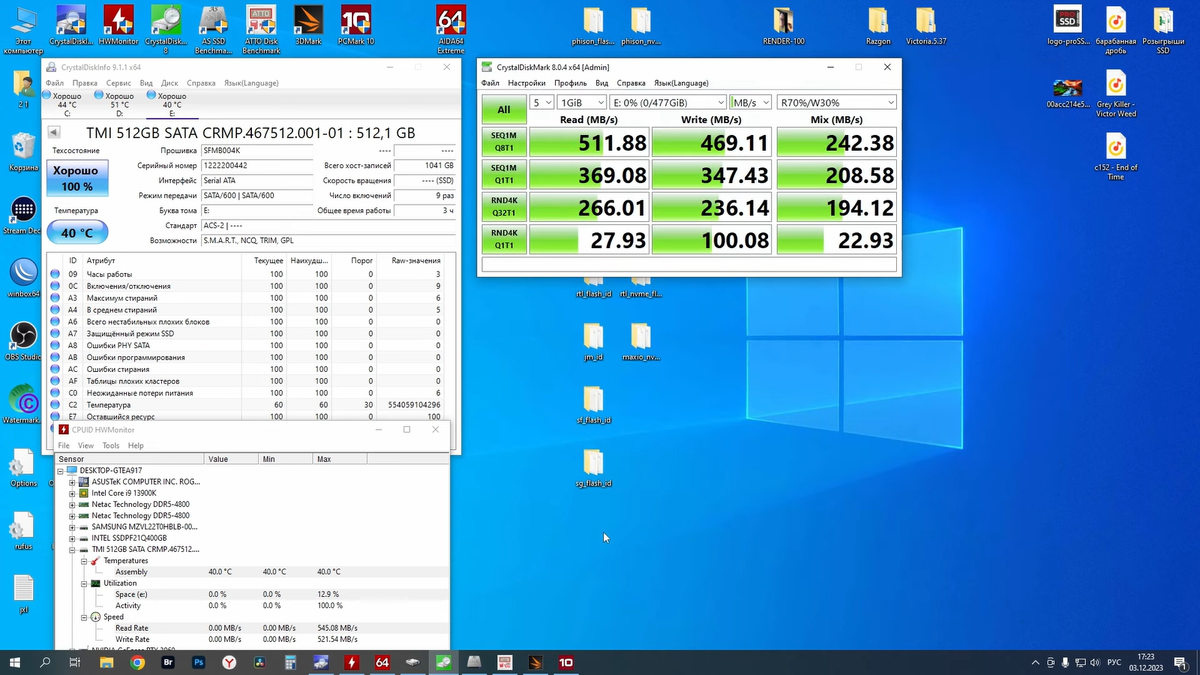The height and width of the screenshot is (675, 1200).
Task: Open the Tools menu in HWMonitor
Action: (110, 446)
